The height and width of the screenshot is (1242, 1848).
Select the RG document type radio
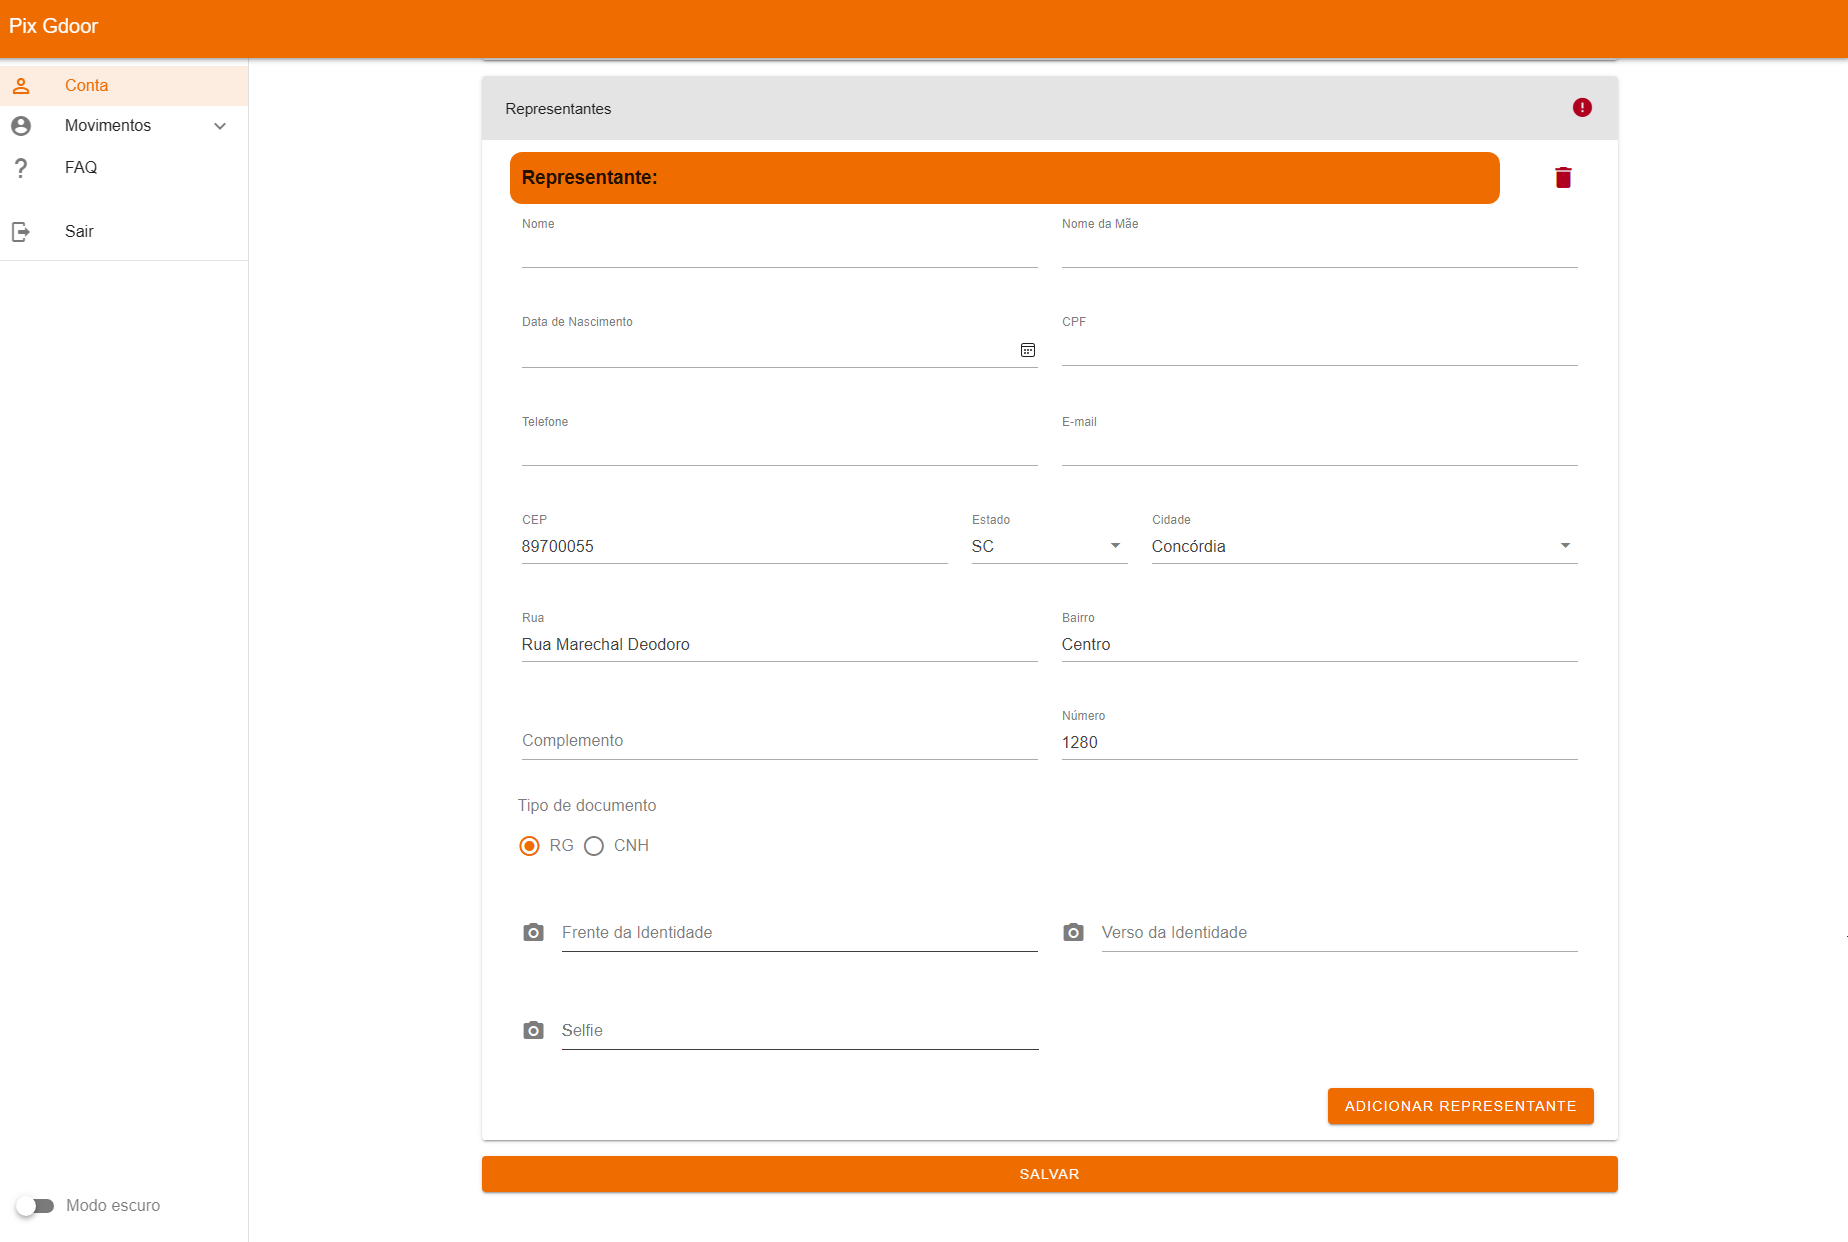coord(530,846)
